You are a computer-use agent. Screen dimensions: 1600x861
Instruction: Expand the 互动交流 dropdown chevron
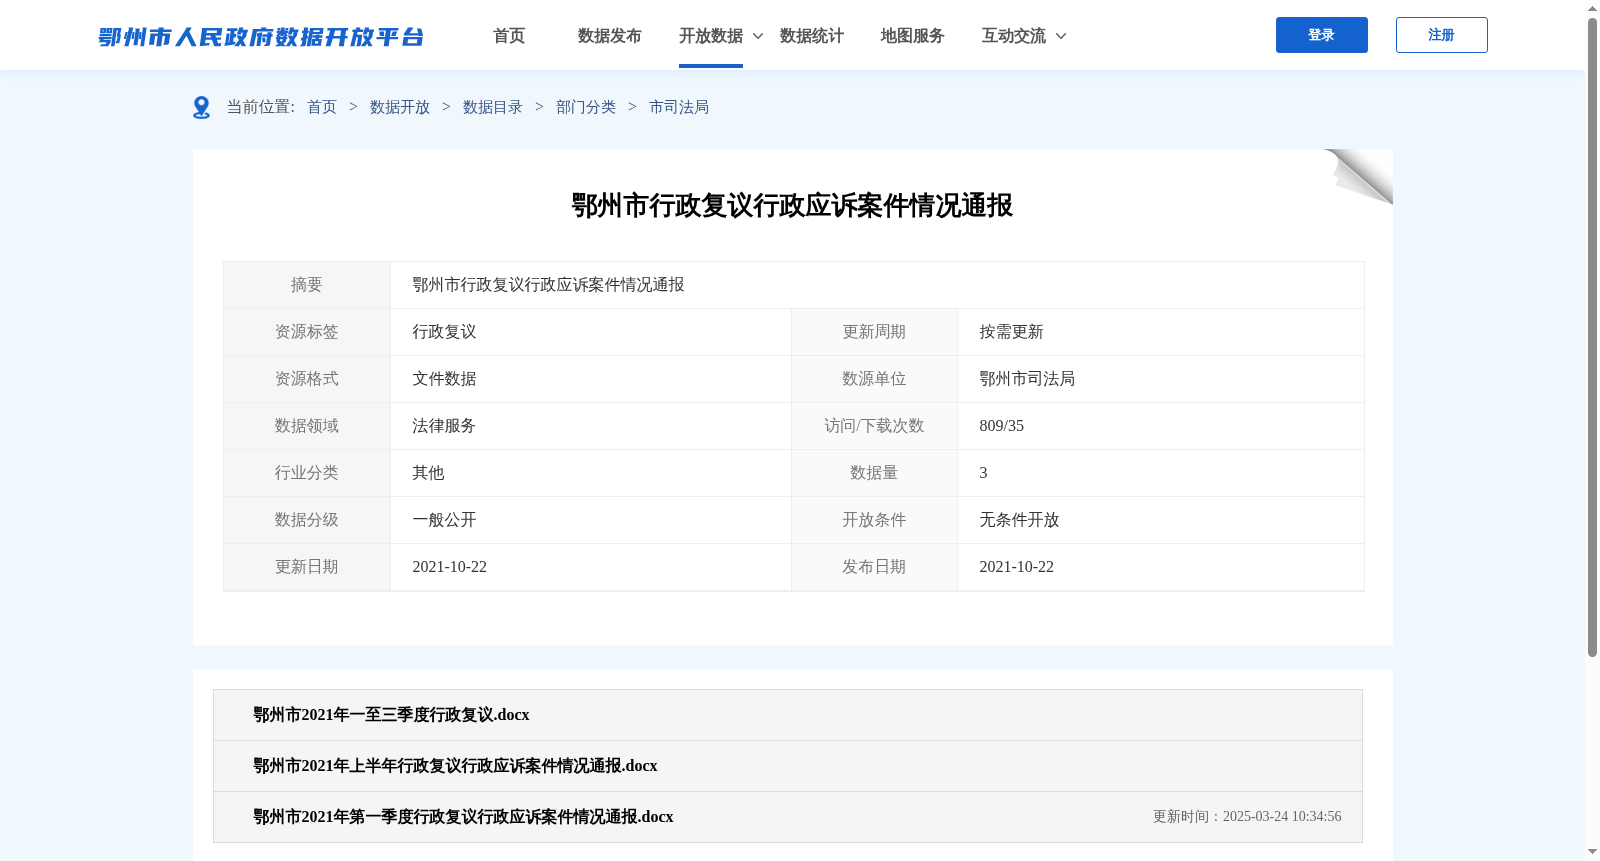(x=1061, y=36)
